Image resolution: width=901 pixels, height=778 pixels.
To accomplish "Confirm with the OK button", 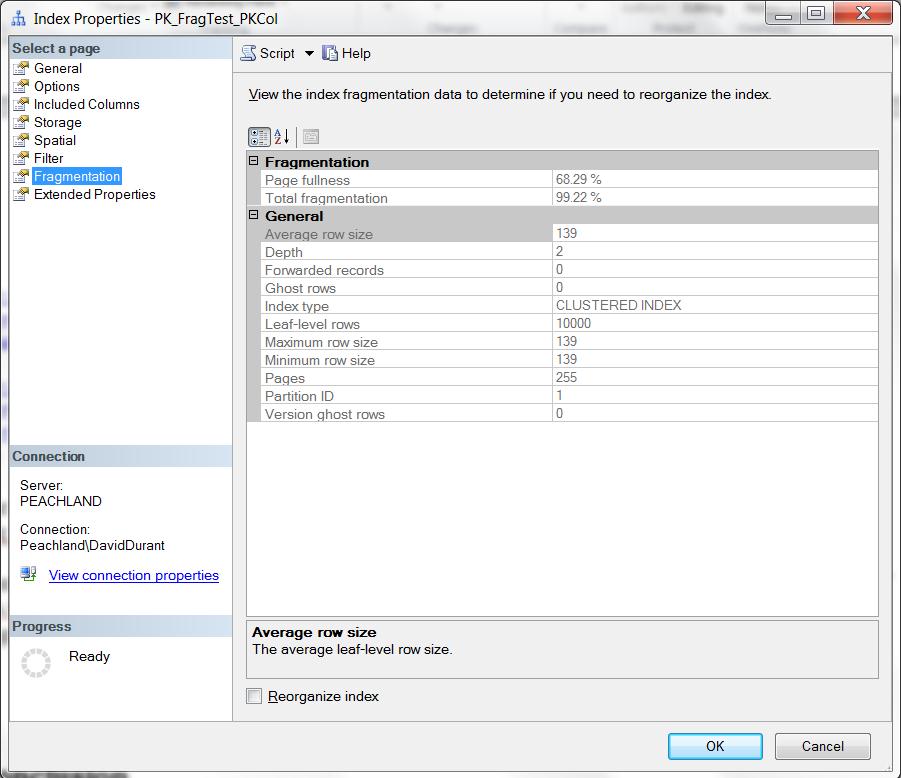I will [715, 746].
